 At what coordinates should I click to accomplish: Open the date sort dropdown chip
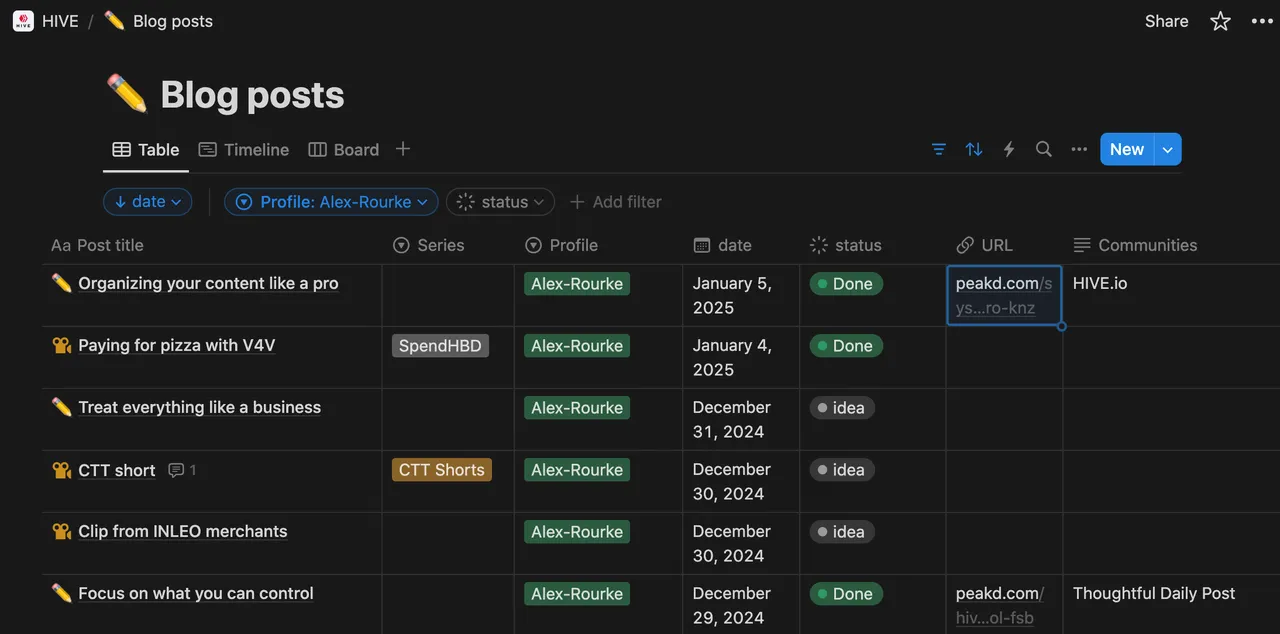148,202
